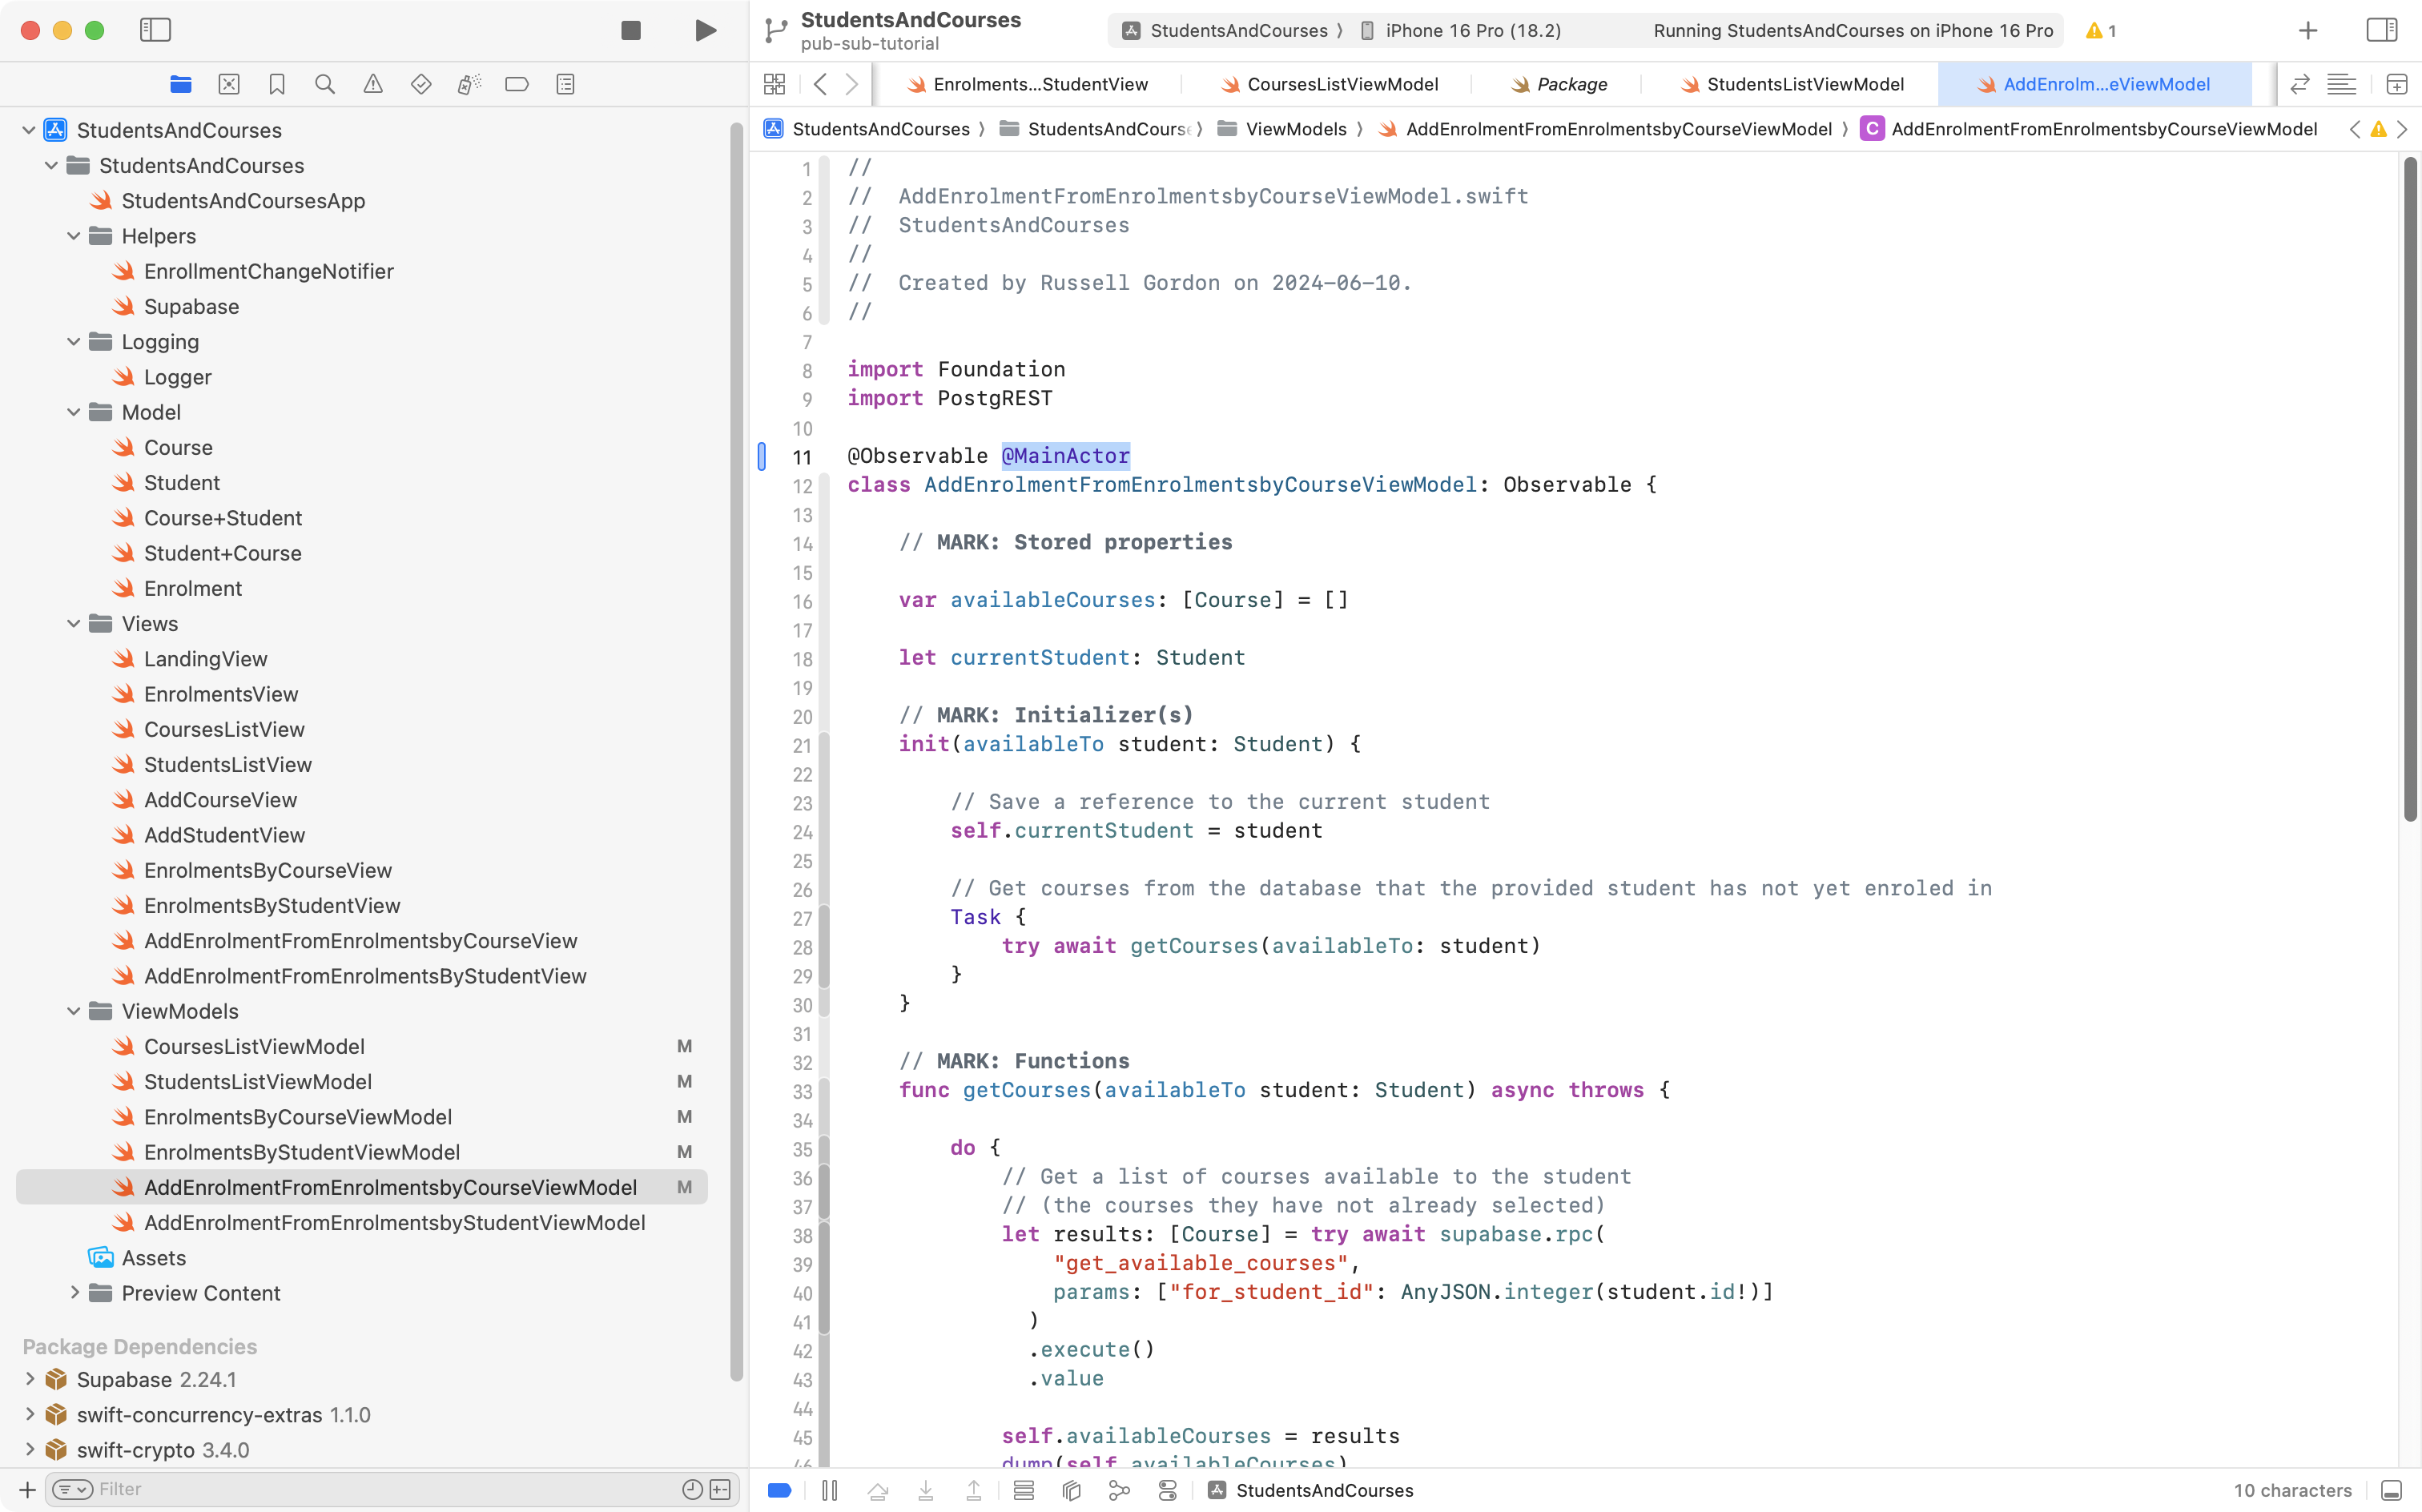The height and width of the screenshot is (1512, 2422).
Task: Click the Debug Memory Graph icon
Action: [1119, 1490]
